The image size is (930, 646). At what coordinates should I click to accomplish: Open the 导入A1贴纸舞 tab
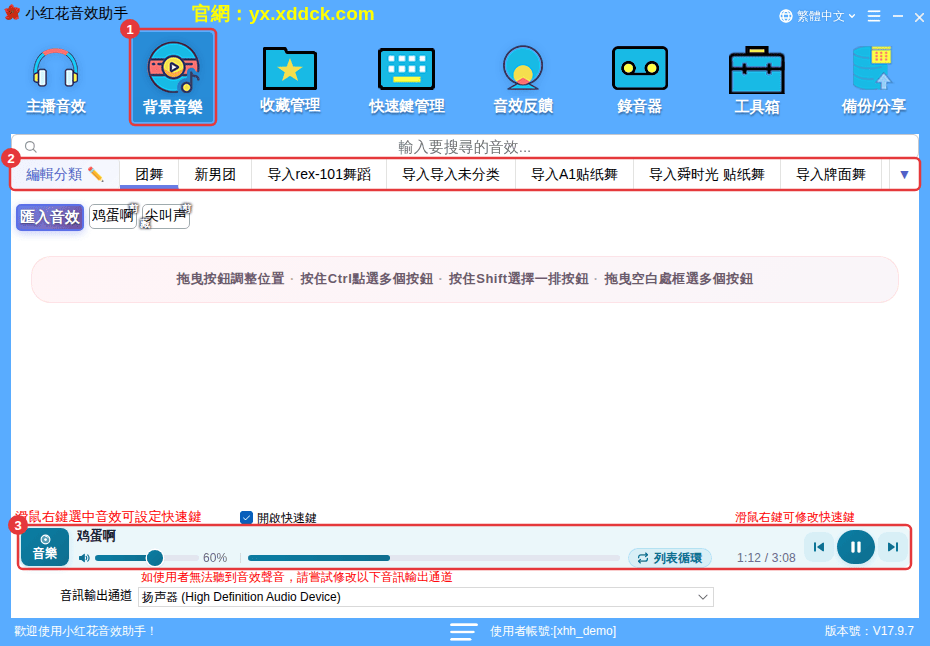click(574, 174)
